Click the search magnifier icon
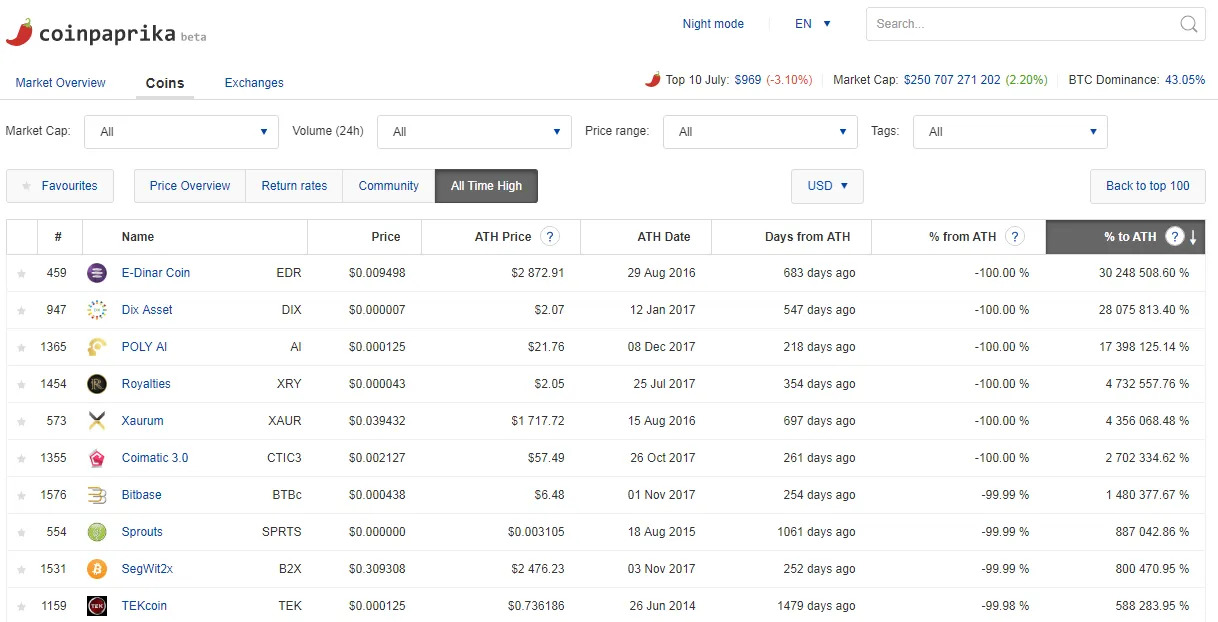 (1188, 24)
